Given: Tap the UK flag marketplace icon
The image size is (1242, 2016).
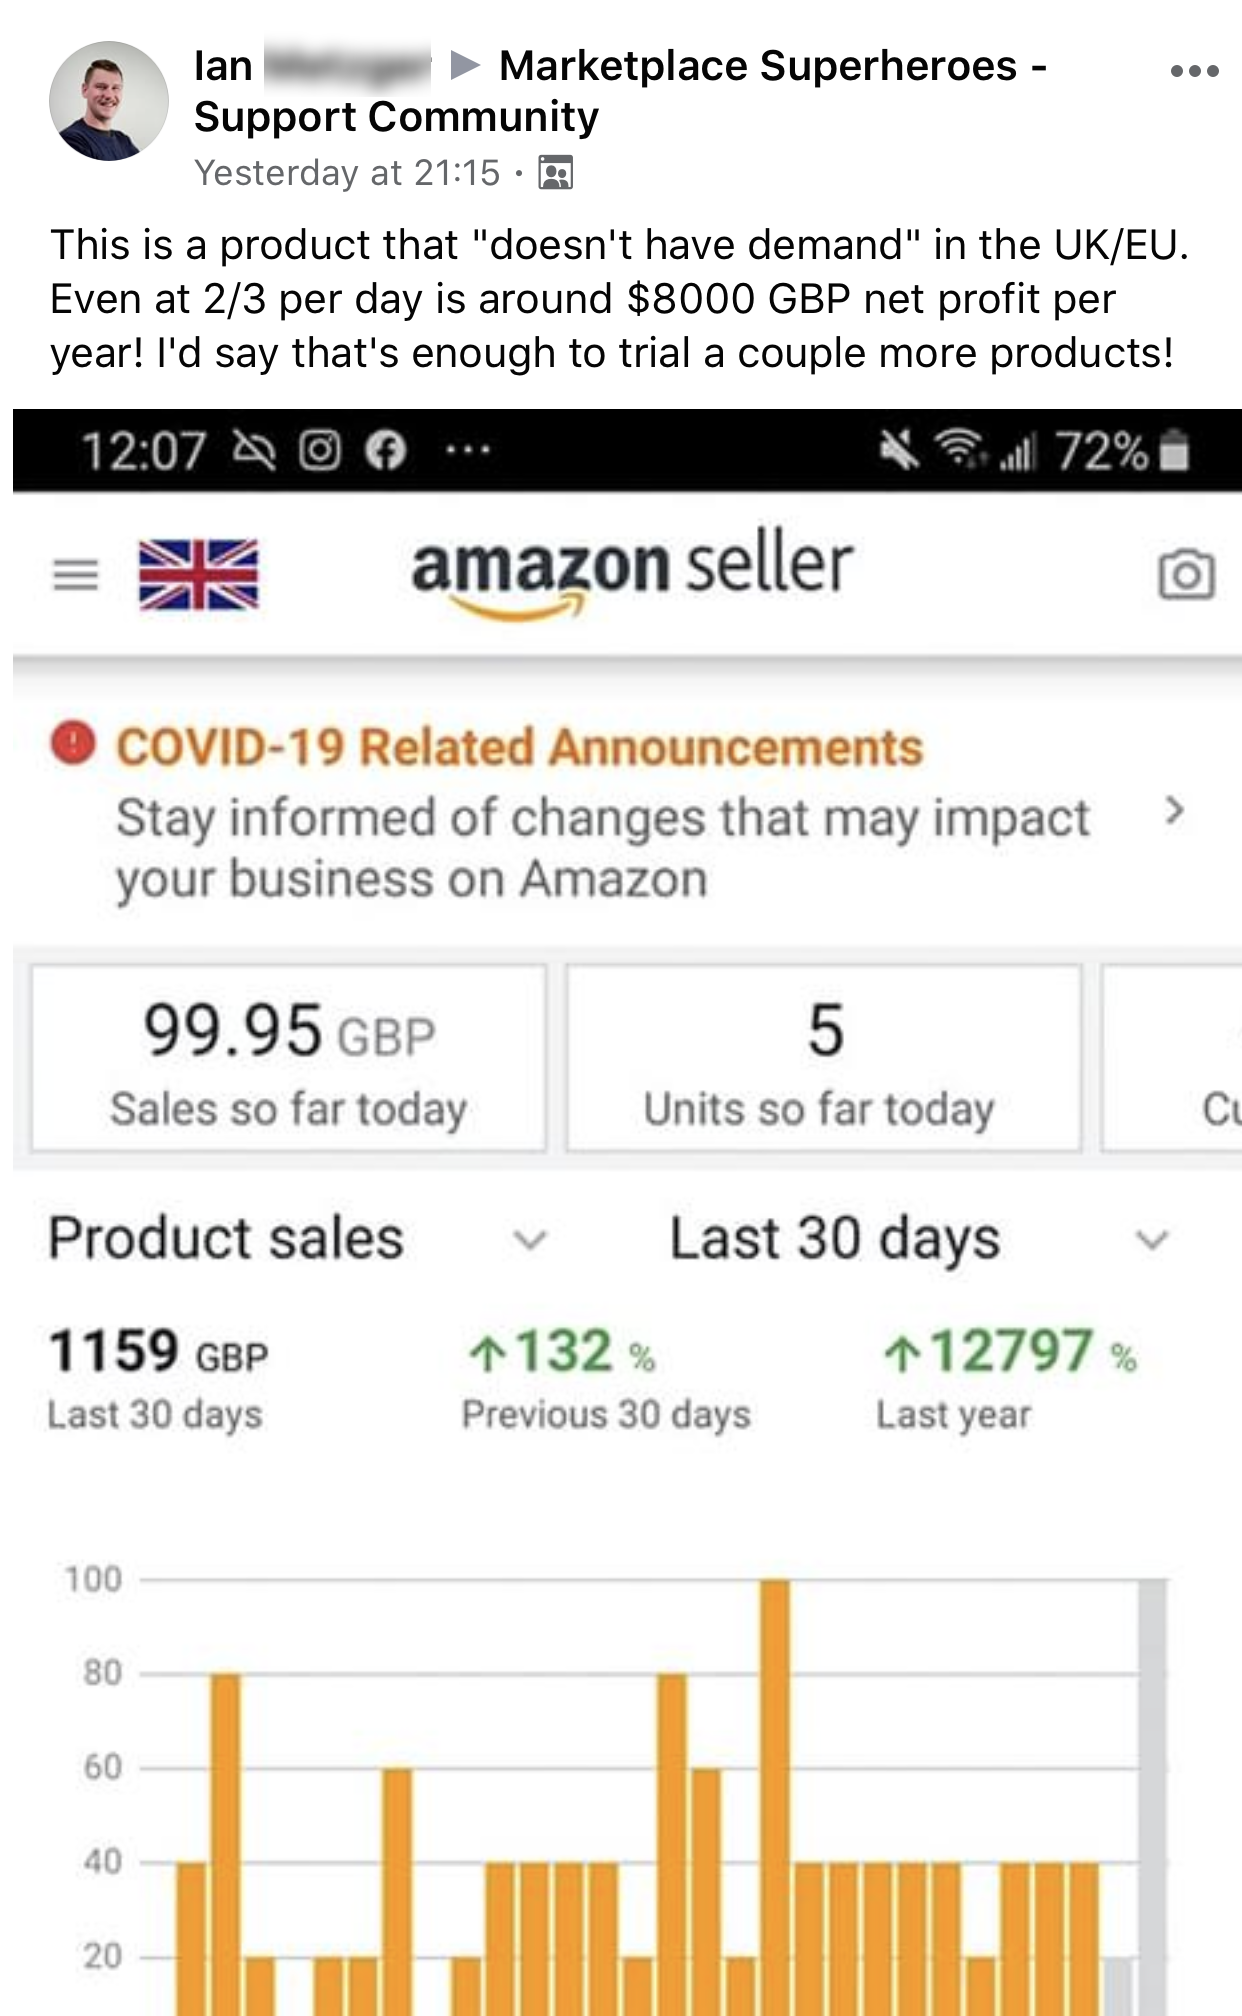Looking at the screenshot, I should (198, 574).
